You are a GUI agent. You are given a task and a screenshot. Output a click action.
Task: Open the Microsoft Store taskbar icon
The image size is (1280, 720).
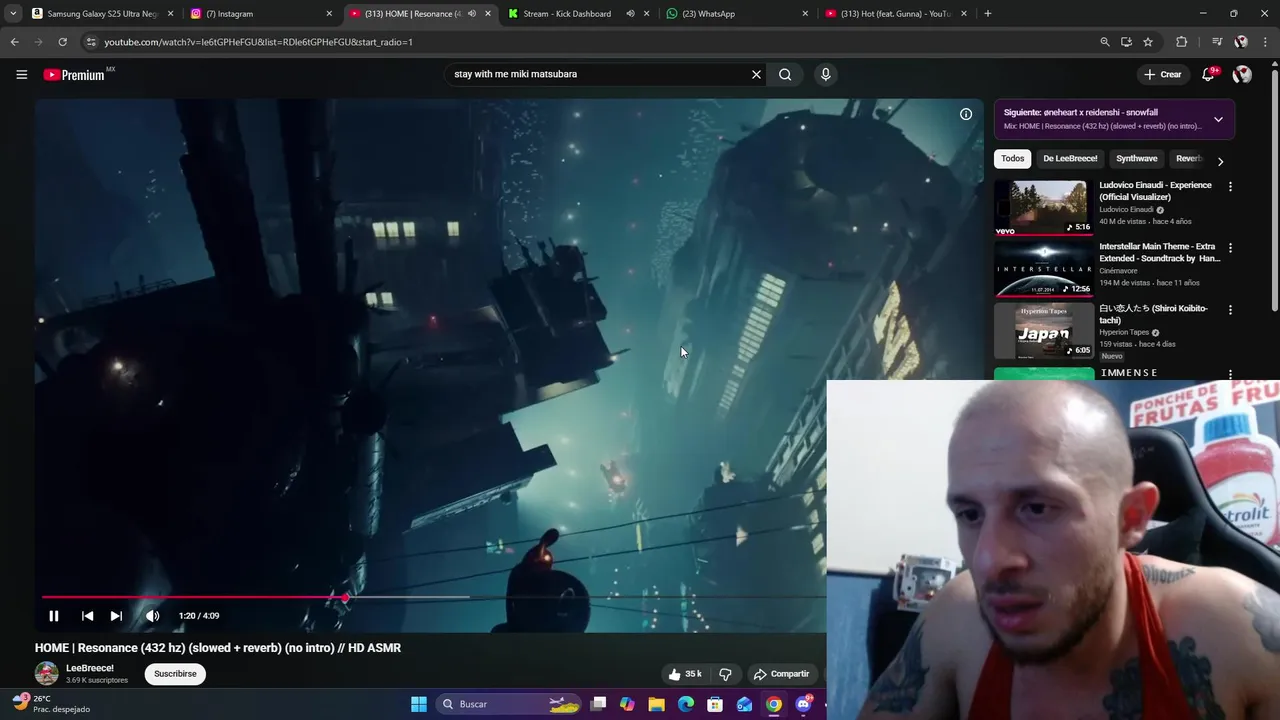tap(715, 704)
